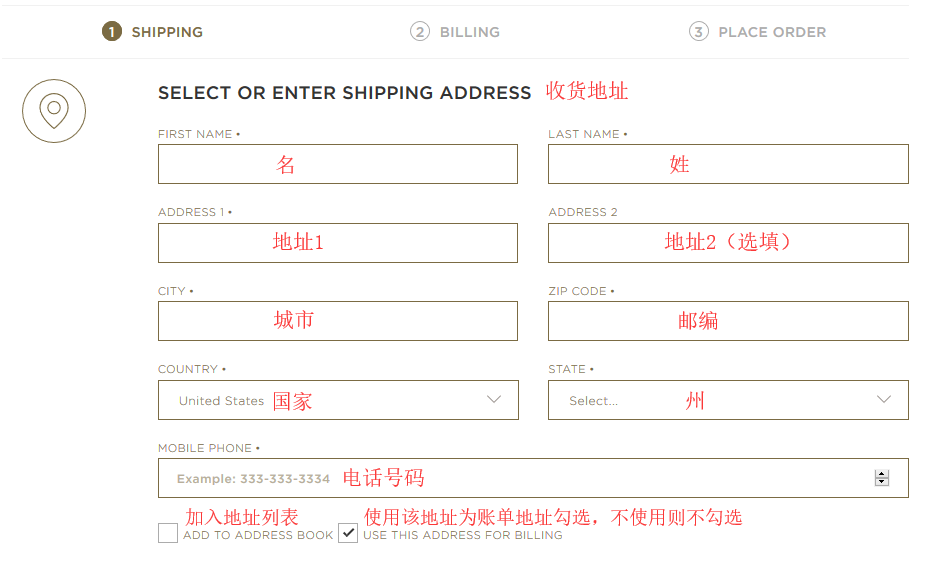Switch to the Billing step label
939x563 pixels.
(469, 32)
